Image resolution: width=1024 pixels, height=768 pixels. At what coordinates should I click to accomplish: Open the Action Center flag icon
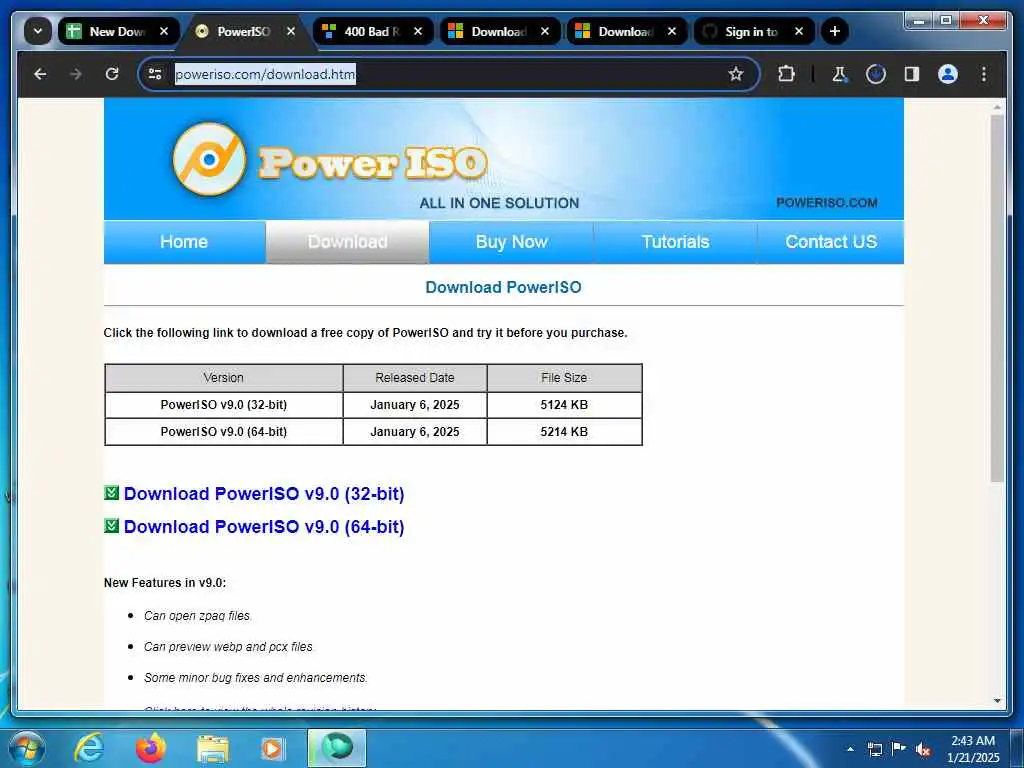coord(899,749)
